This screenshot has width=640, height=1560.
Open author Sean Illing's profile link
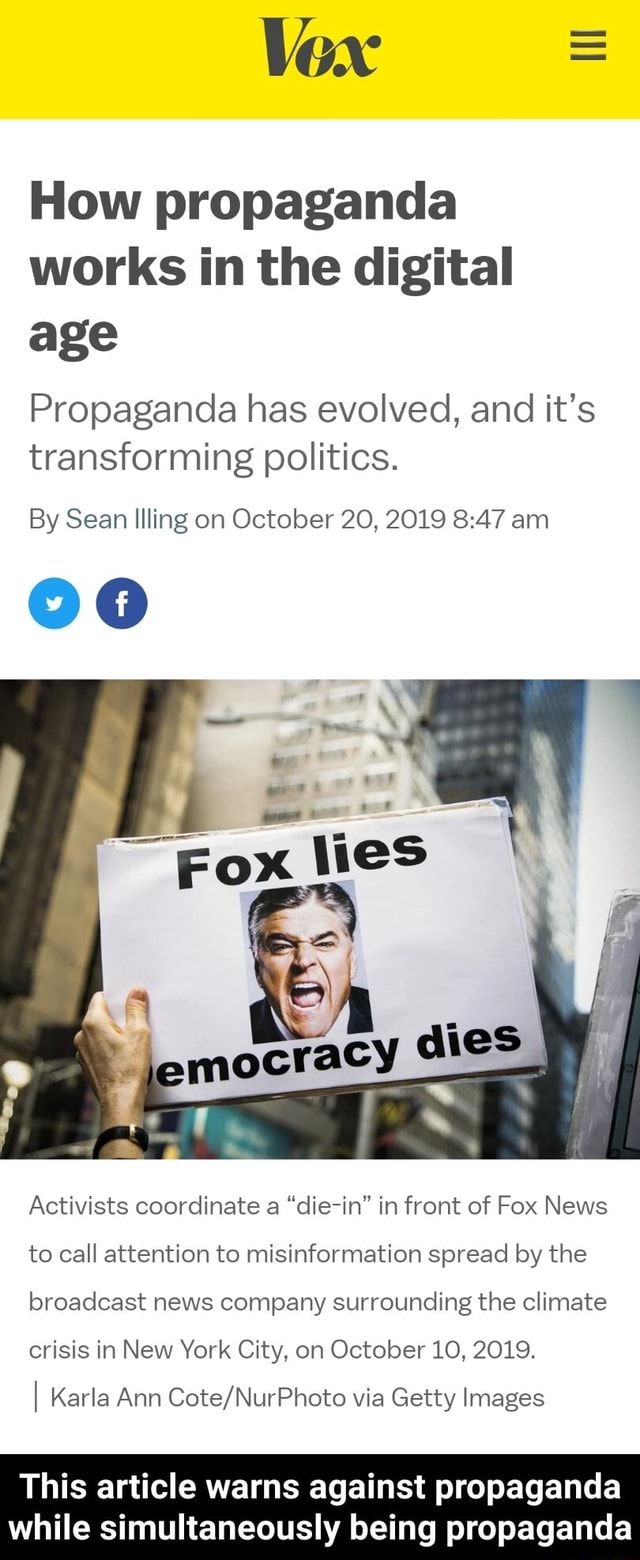[x=127, y=520]
